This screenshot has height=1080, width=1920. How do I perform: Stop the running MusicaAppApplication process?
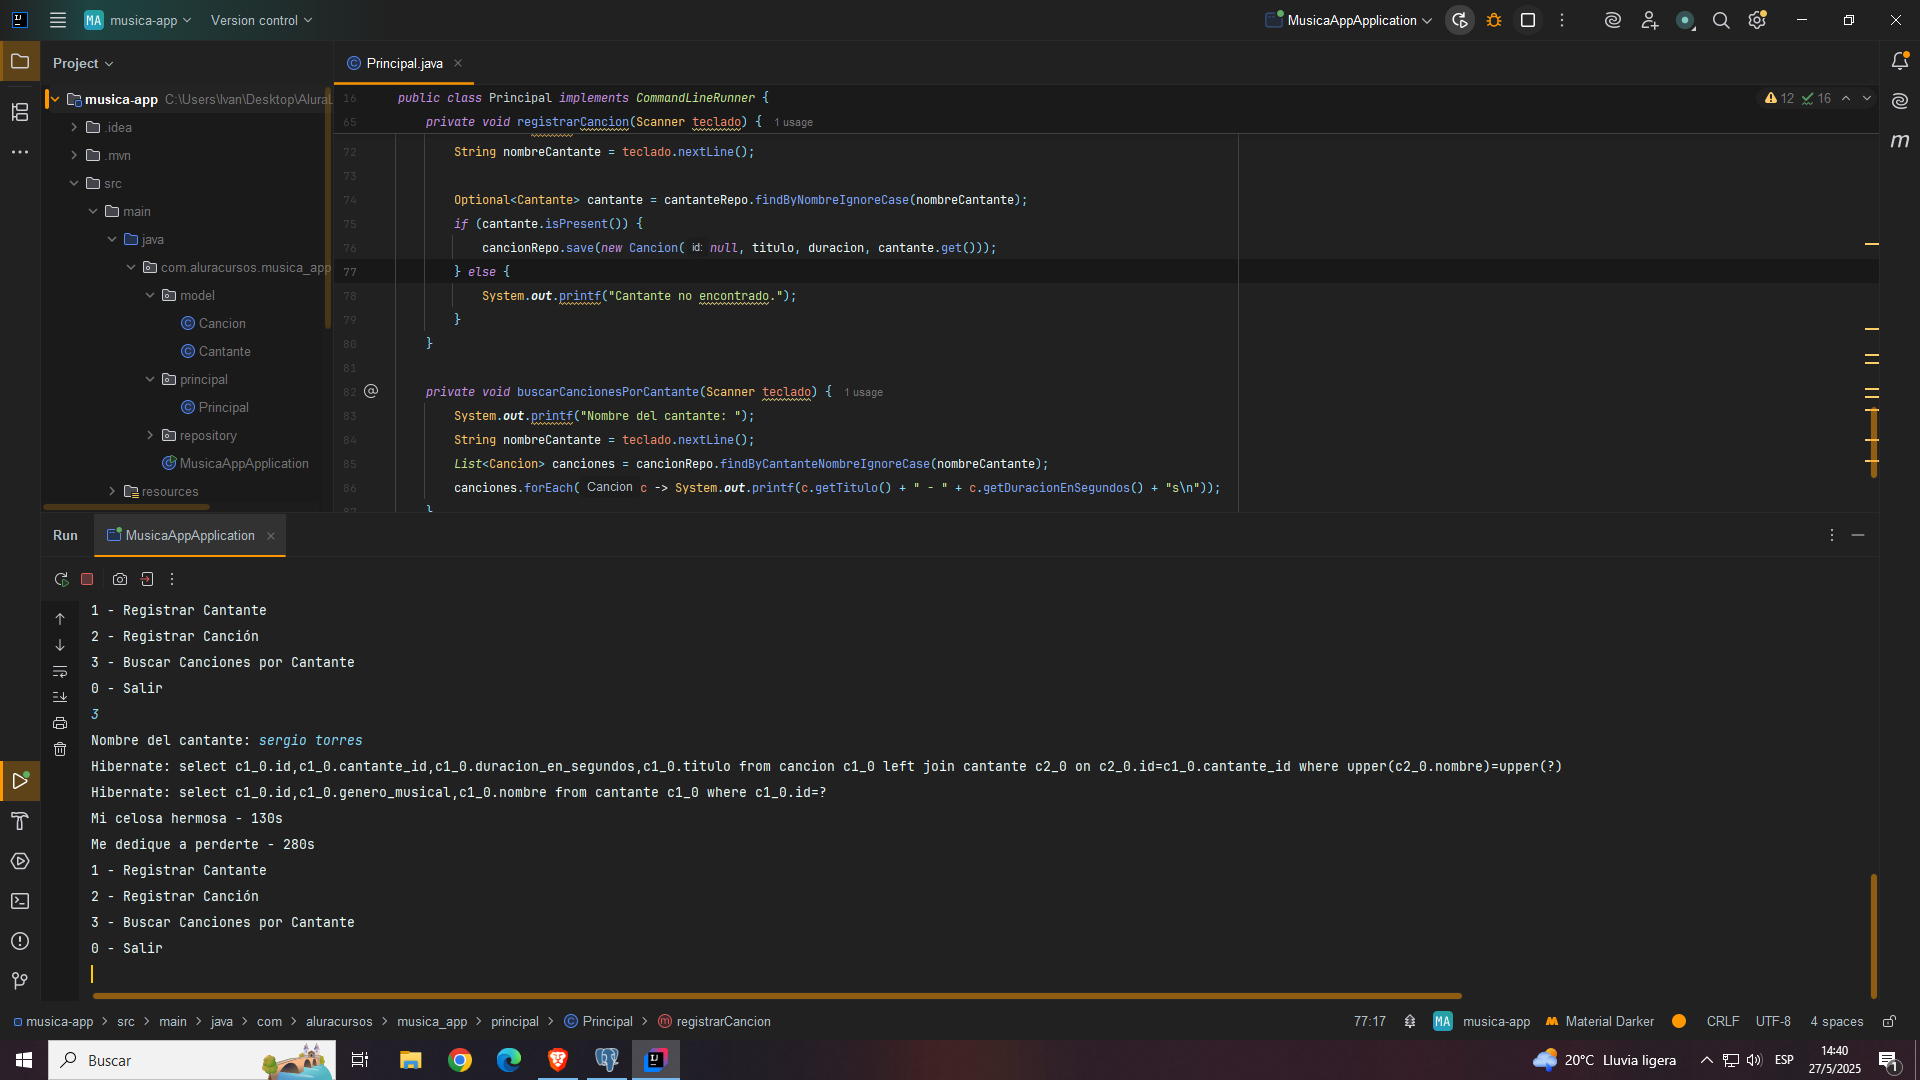pos(87,579)
